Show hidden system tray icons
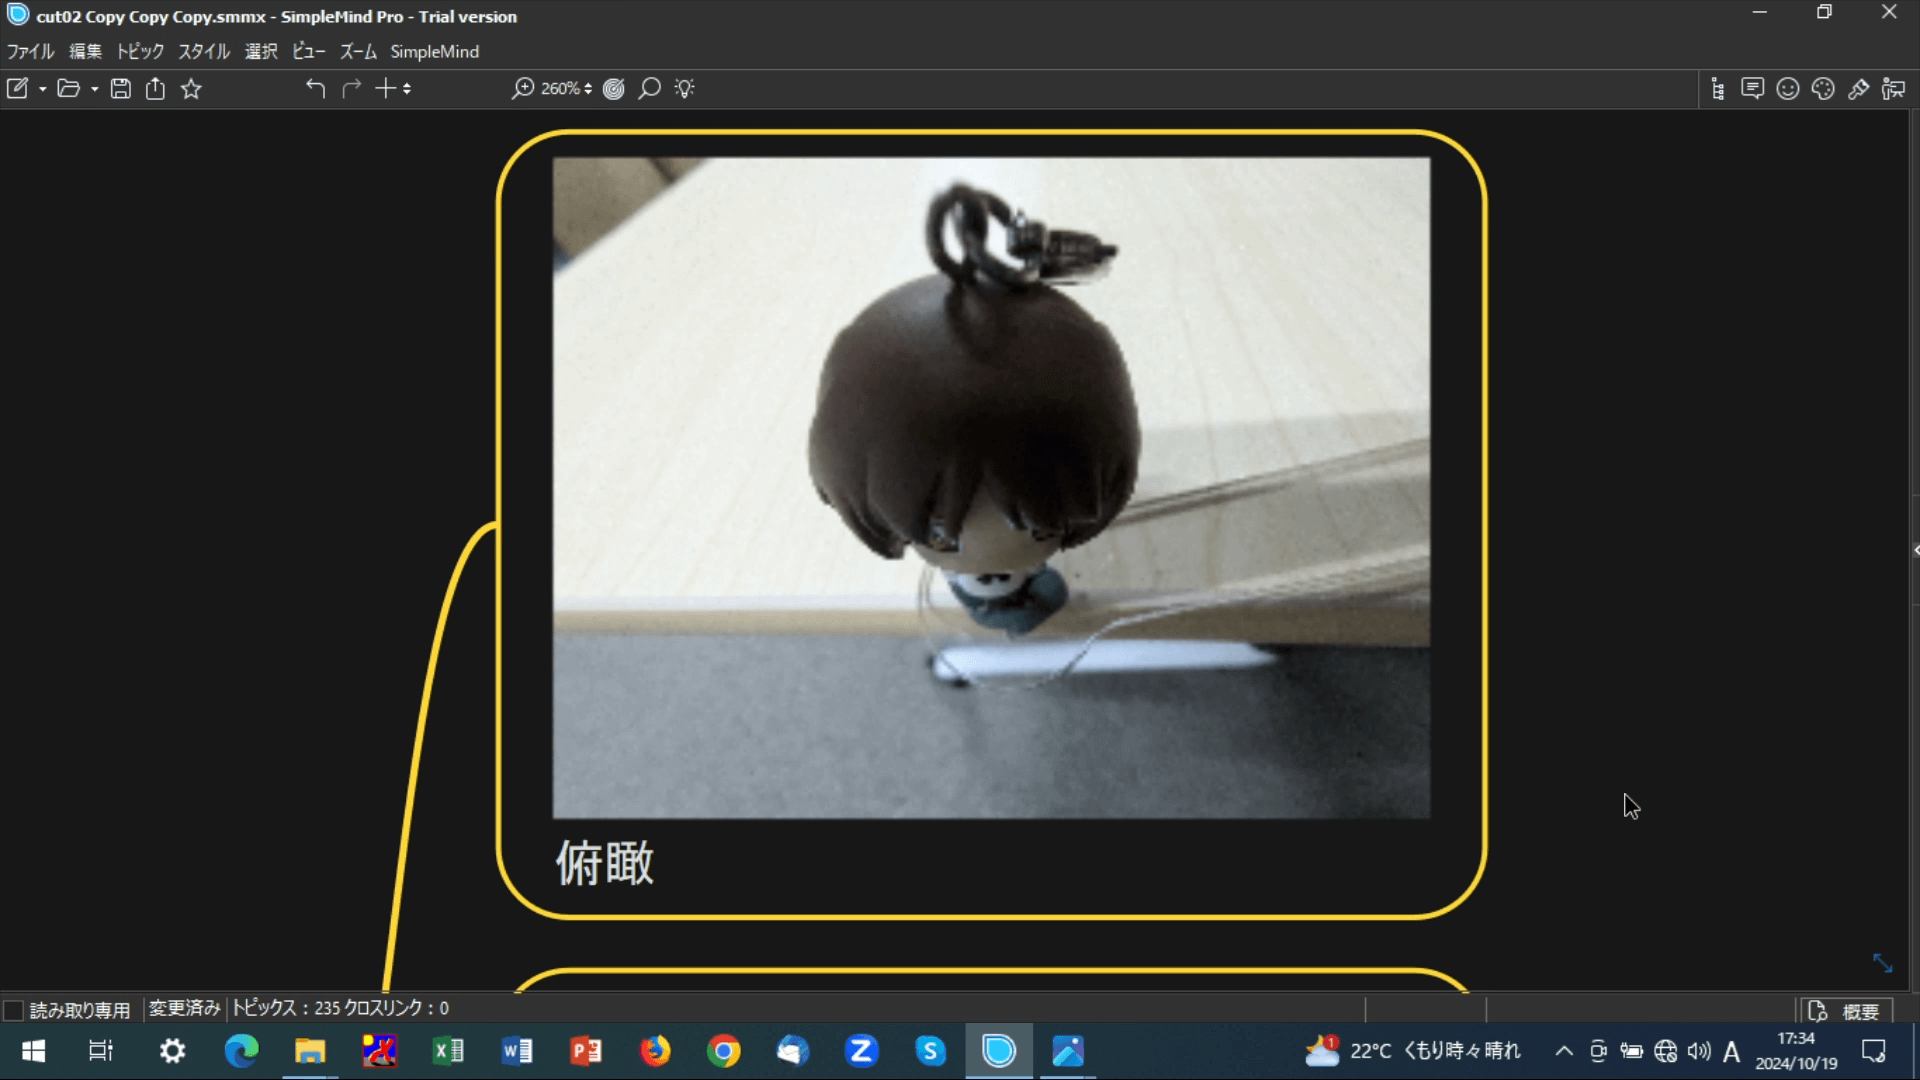 pos(1564,1051)
